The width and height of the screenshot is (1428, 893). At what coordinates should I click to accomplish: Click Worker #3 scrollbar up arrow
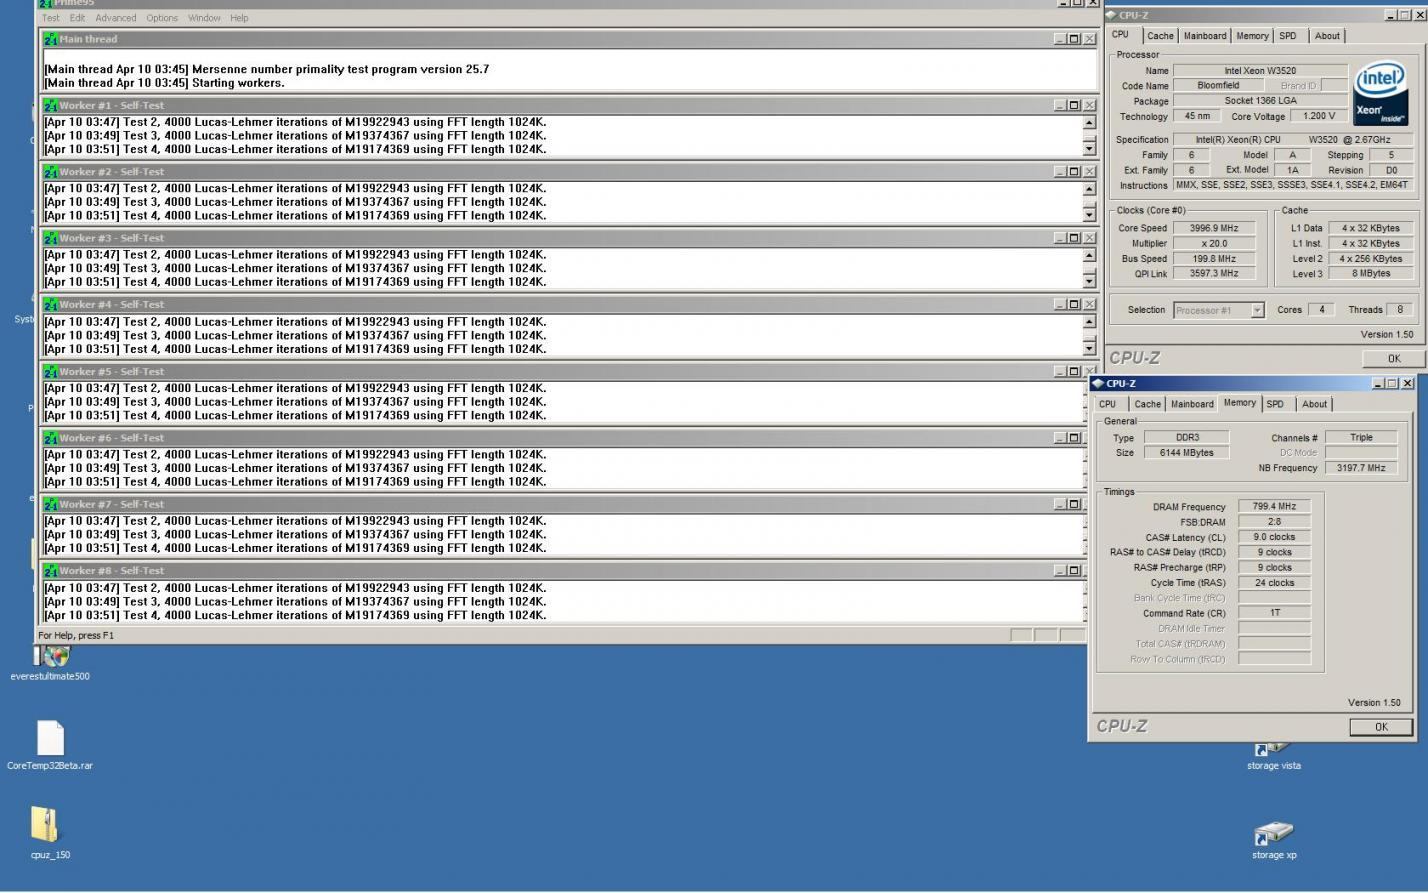pyautogui.click(x=1089, y=255)
